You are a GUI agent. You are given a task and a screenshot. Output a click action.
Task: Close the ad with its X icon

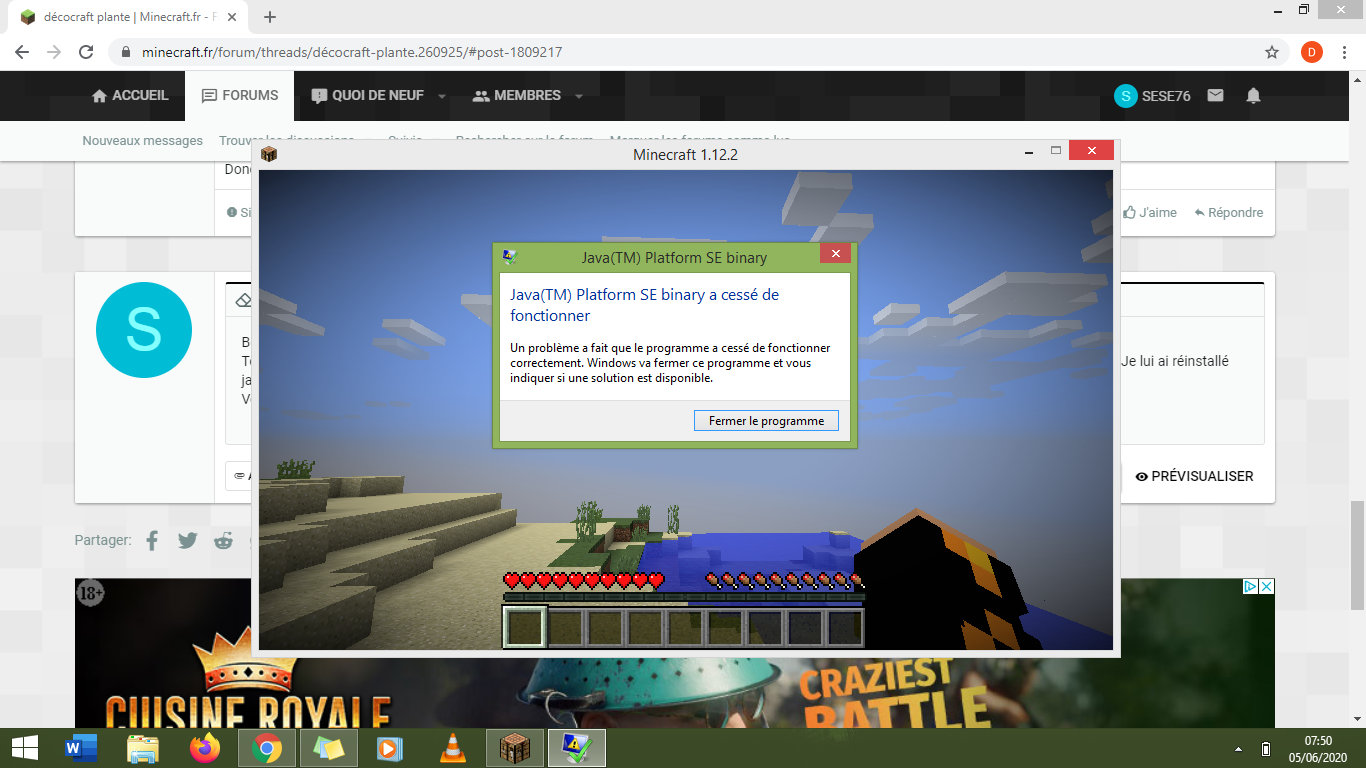click(x=1266, y=587)
